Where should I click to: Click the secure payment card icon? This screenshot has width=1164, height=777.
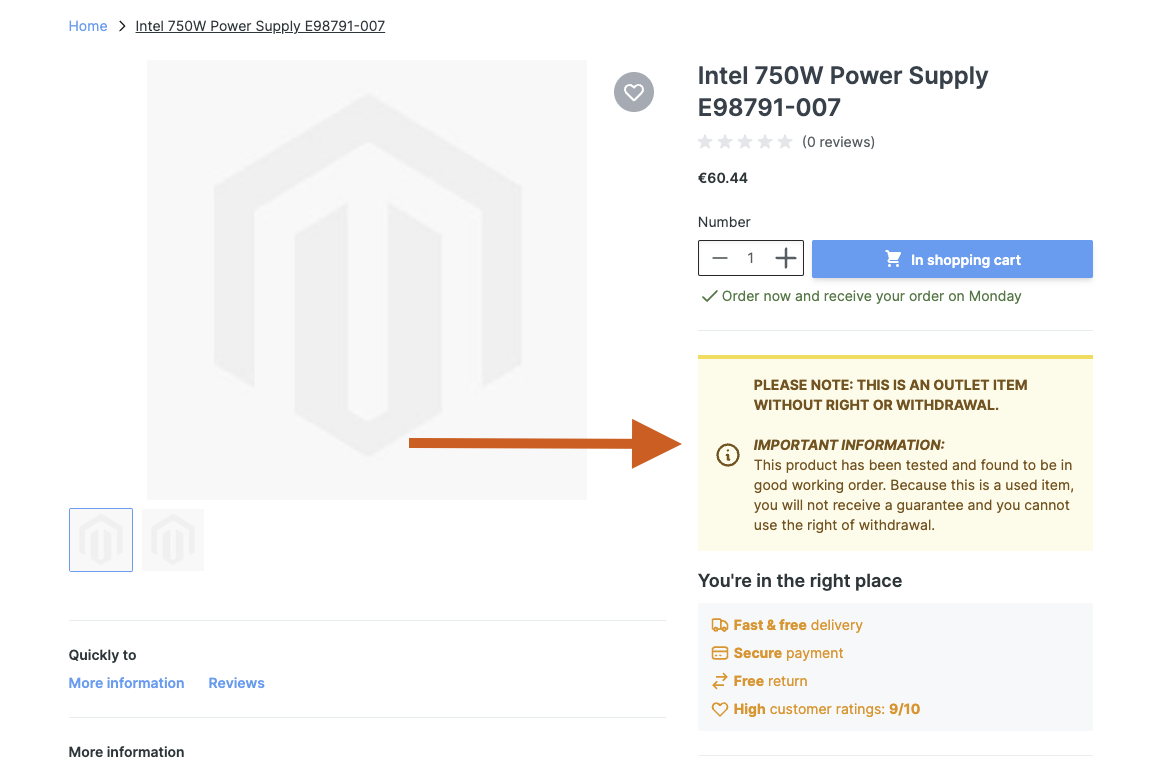coord(719,653)
